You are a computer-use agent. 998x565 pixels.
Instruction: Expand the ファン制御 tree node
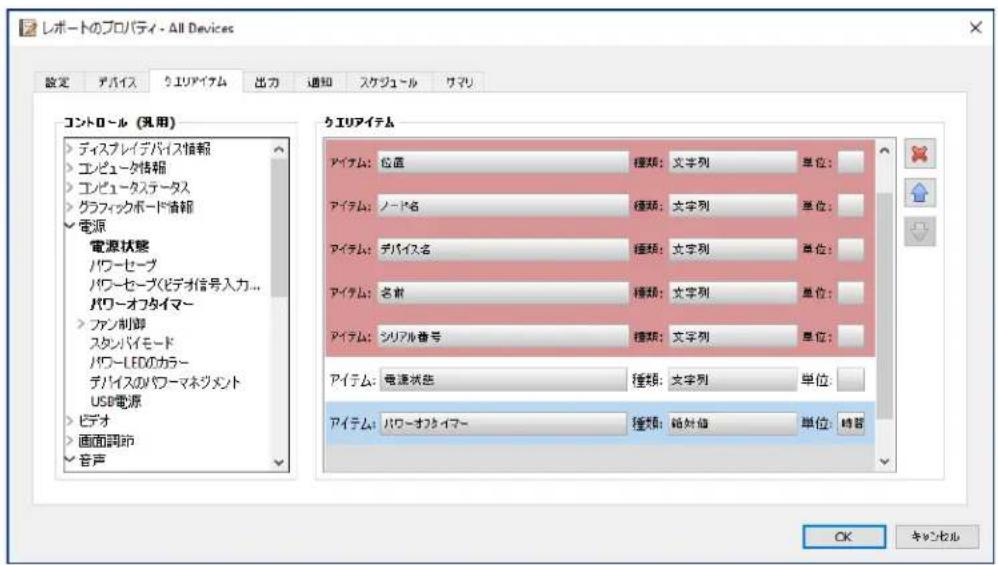81,324
